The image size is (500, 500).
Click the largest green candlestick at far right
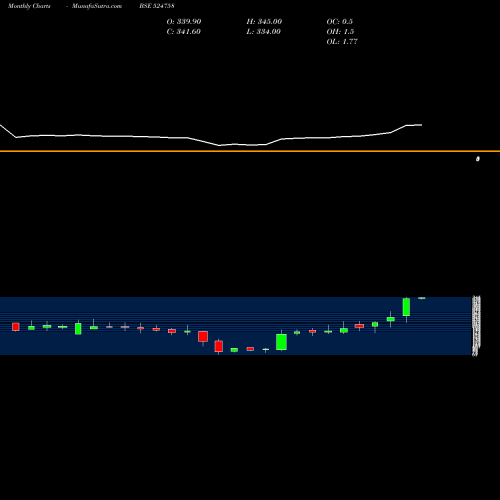point(406,307)
